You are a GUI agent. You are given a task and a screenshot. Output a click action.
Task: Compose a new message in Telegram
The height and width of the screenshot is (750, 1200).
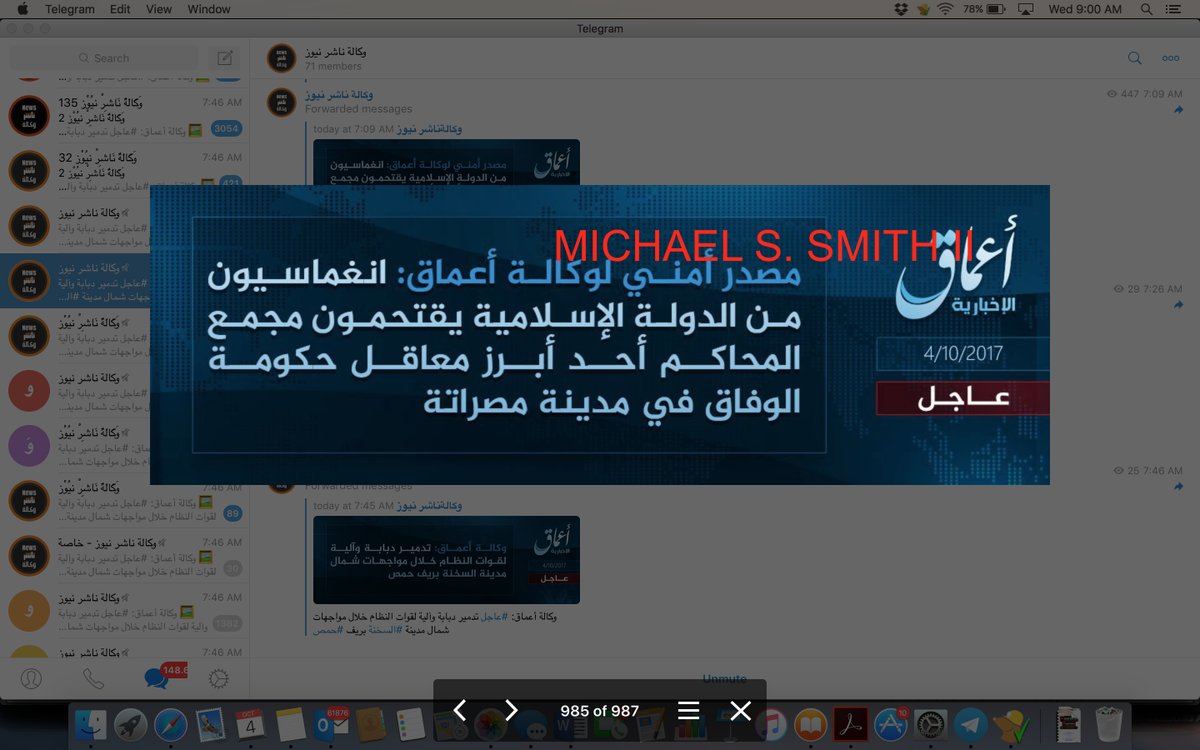225,58
